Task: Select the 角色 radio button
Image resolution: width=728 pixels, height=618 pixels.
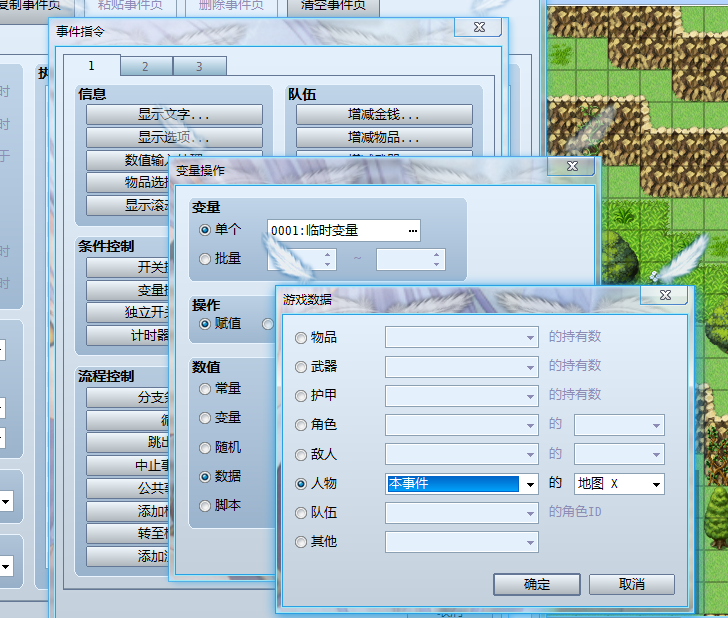Action: (301, 425)
